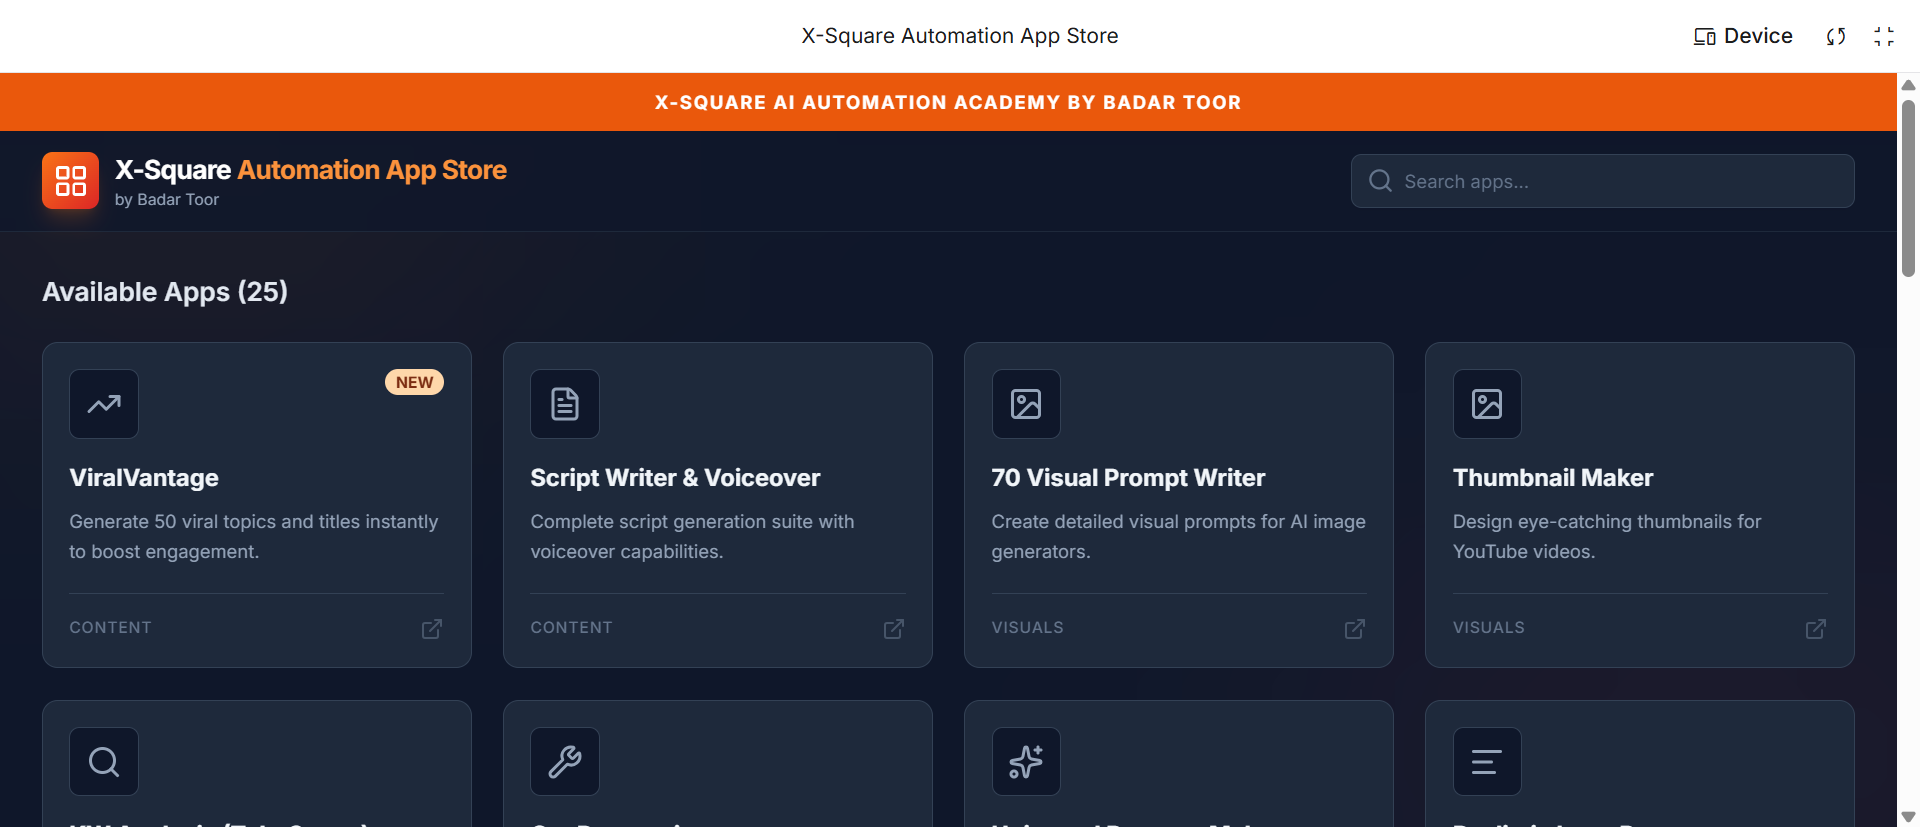Open the Thumbnail Maker title
The image size is (1920, 827).
1553,478
